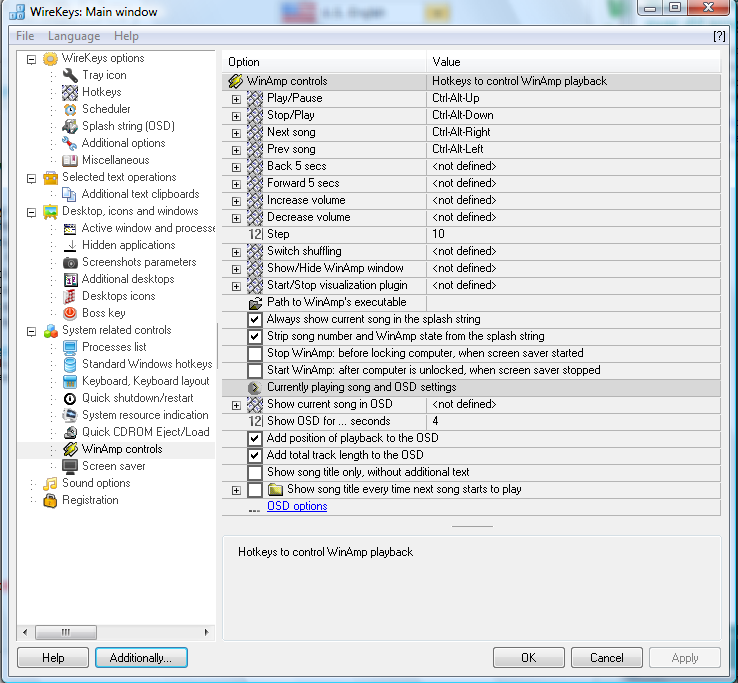The width and height of the screenshot is (738, 683).
Task: Click the Currently playing song and OSD settings header
Action: click(471, 387)
